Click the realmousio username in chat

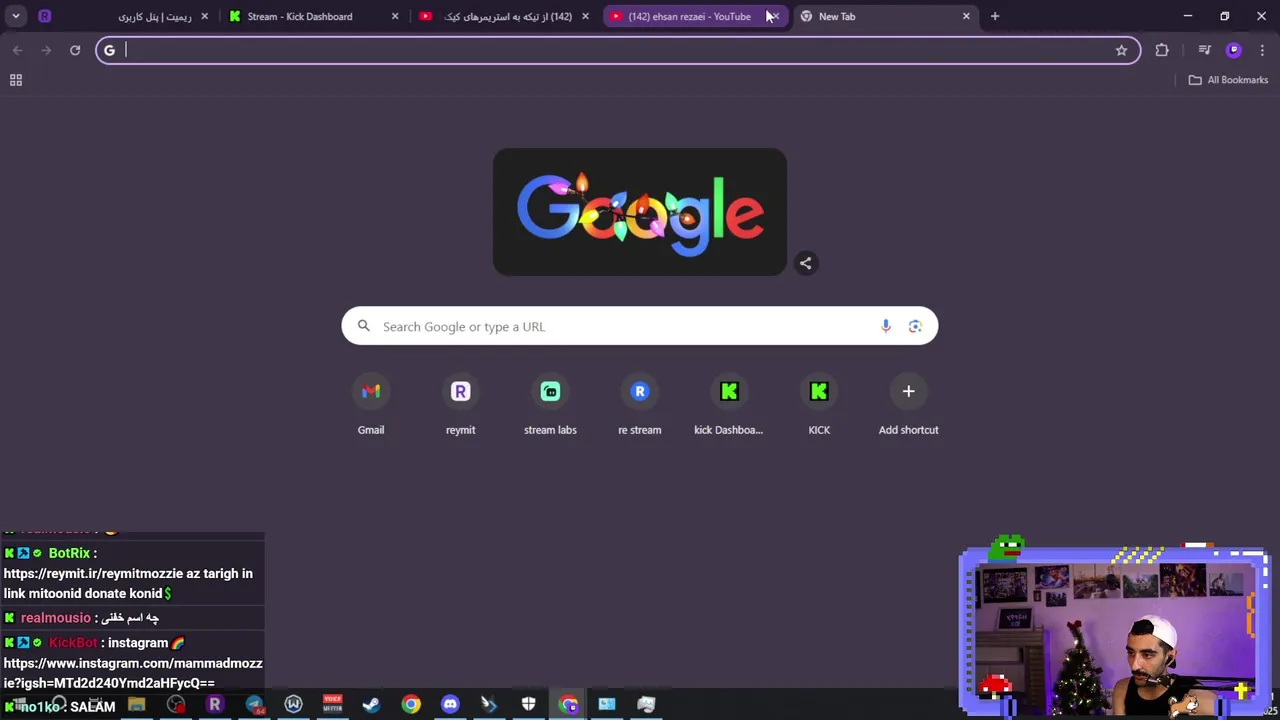(56, 618)
